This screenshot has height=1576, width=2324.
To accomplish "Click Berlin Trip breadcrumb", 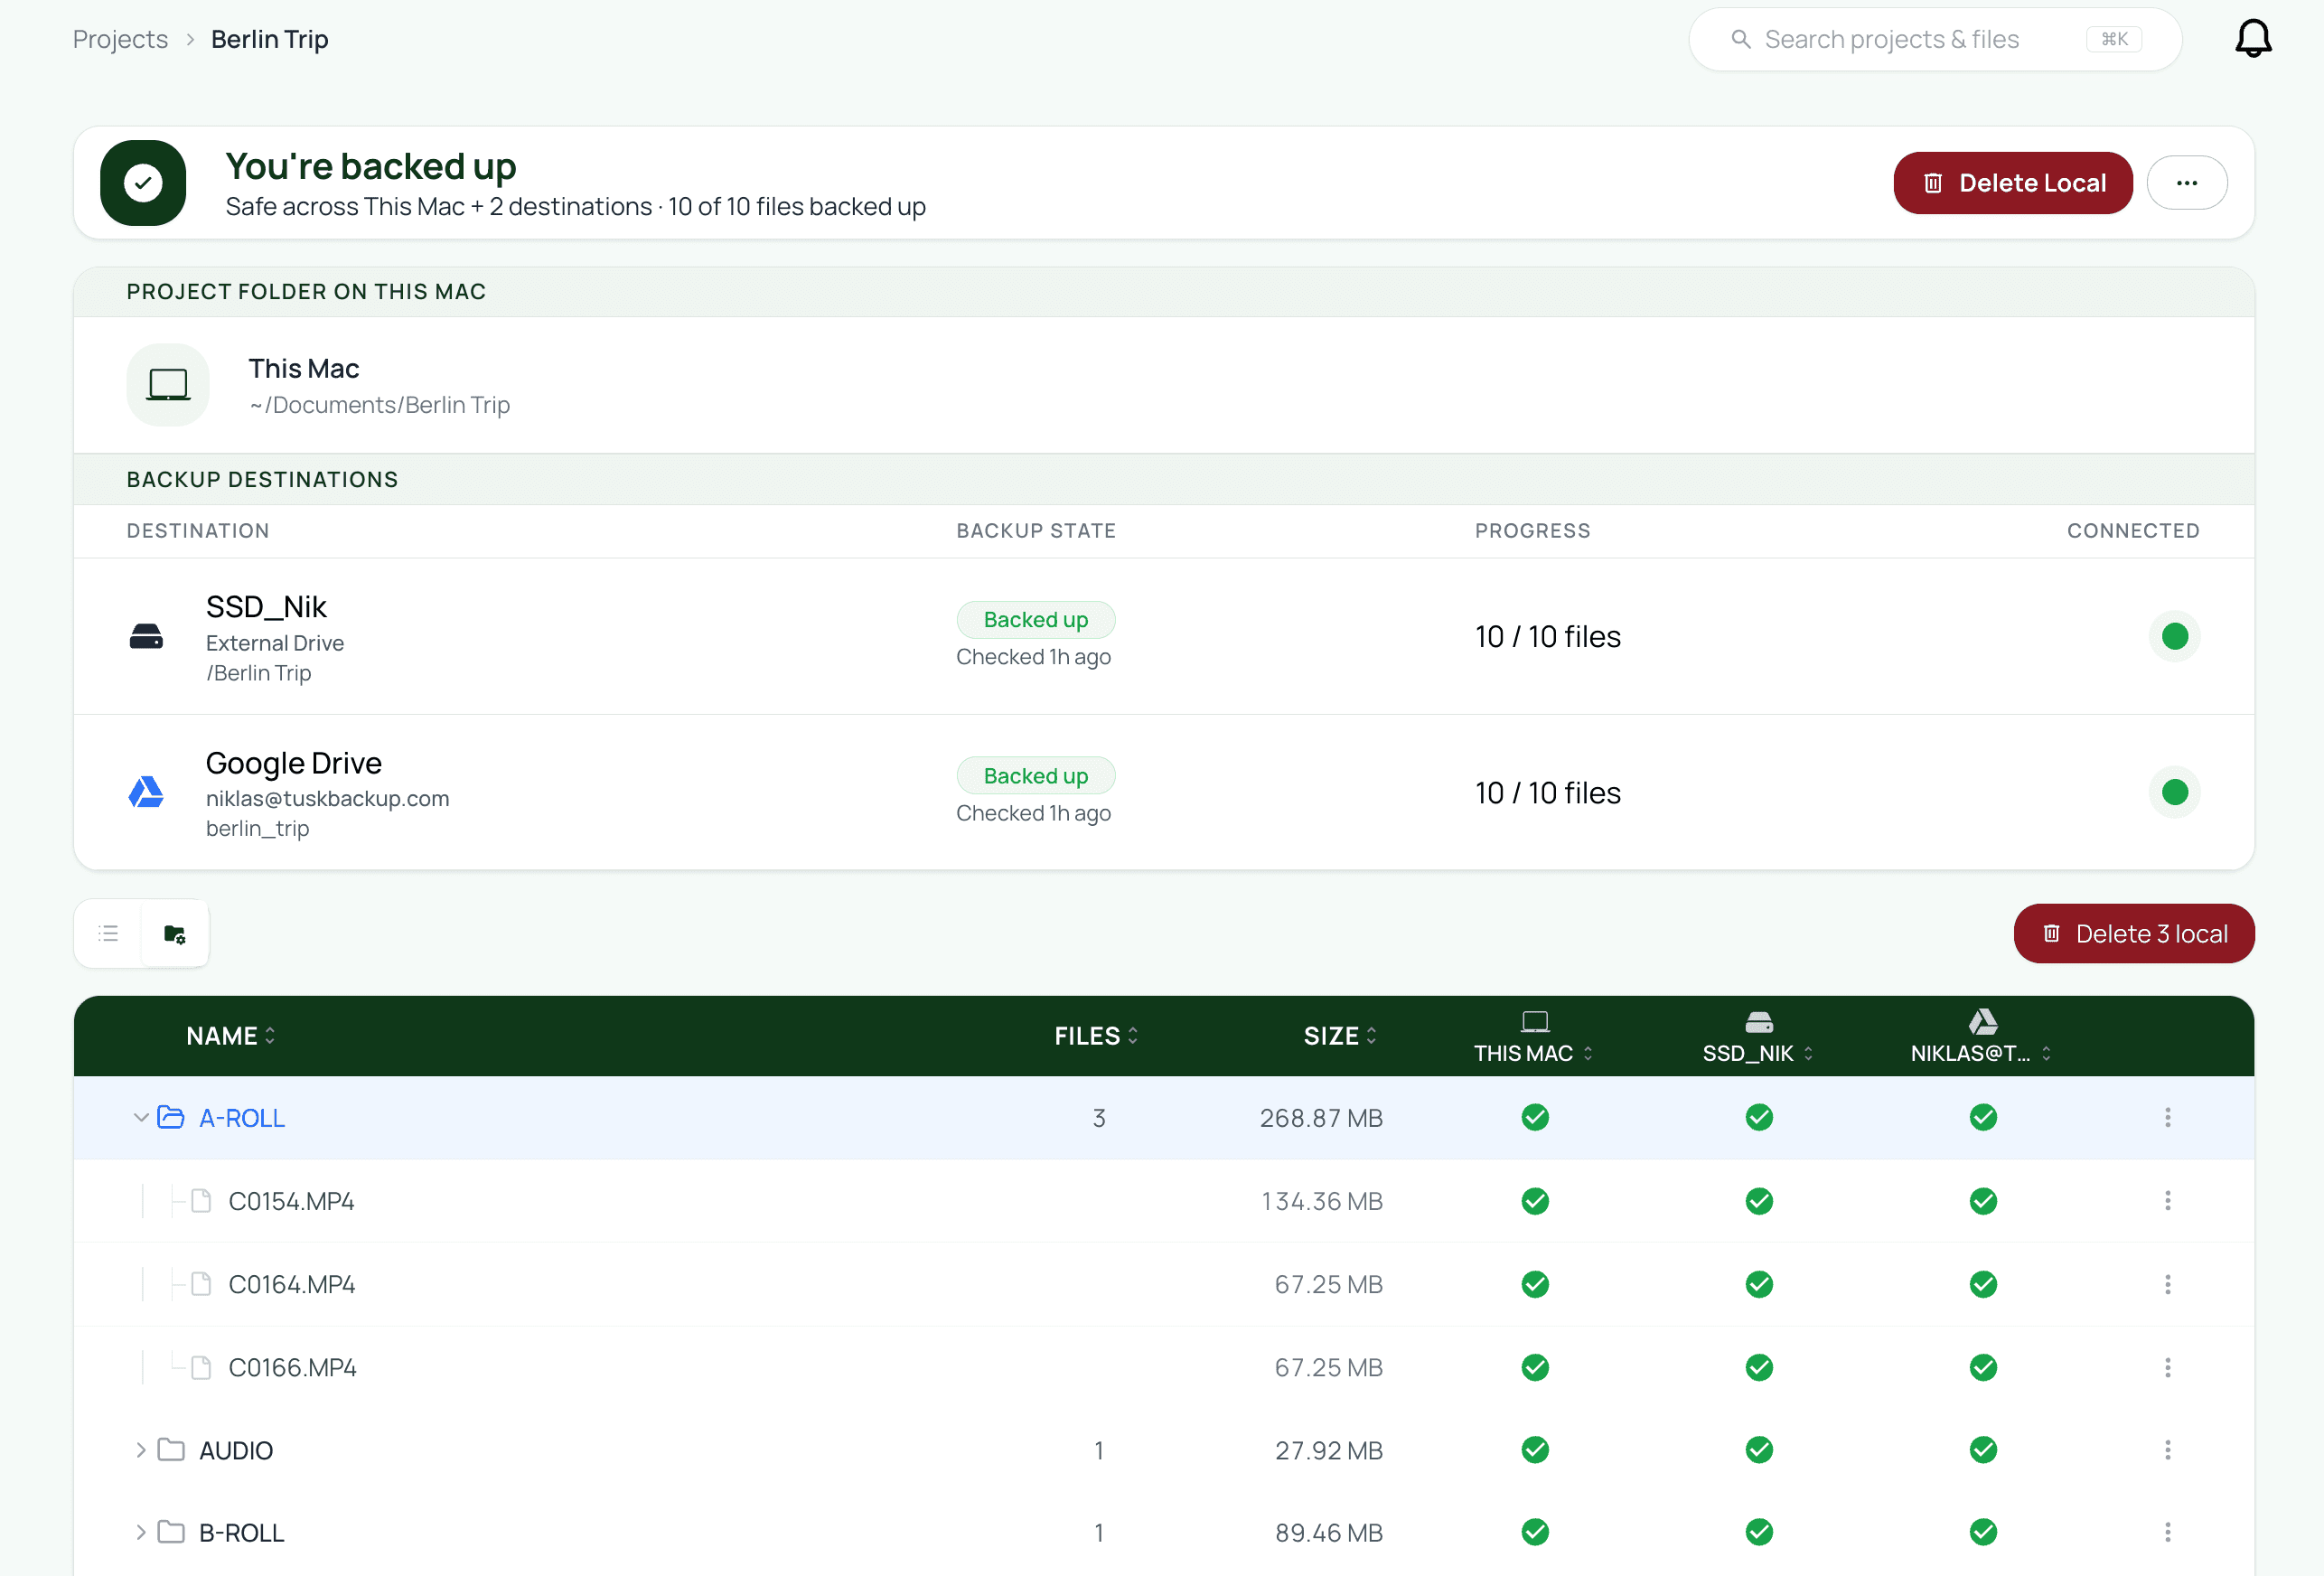I will tap(270, 39).
